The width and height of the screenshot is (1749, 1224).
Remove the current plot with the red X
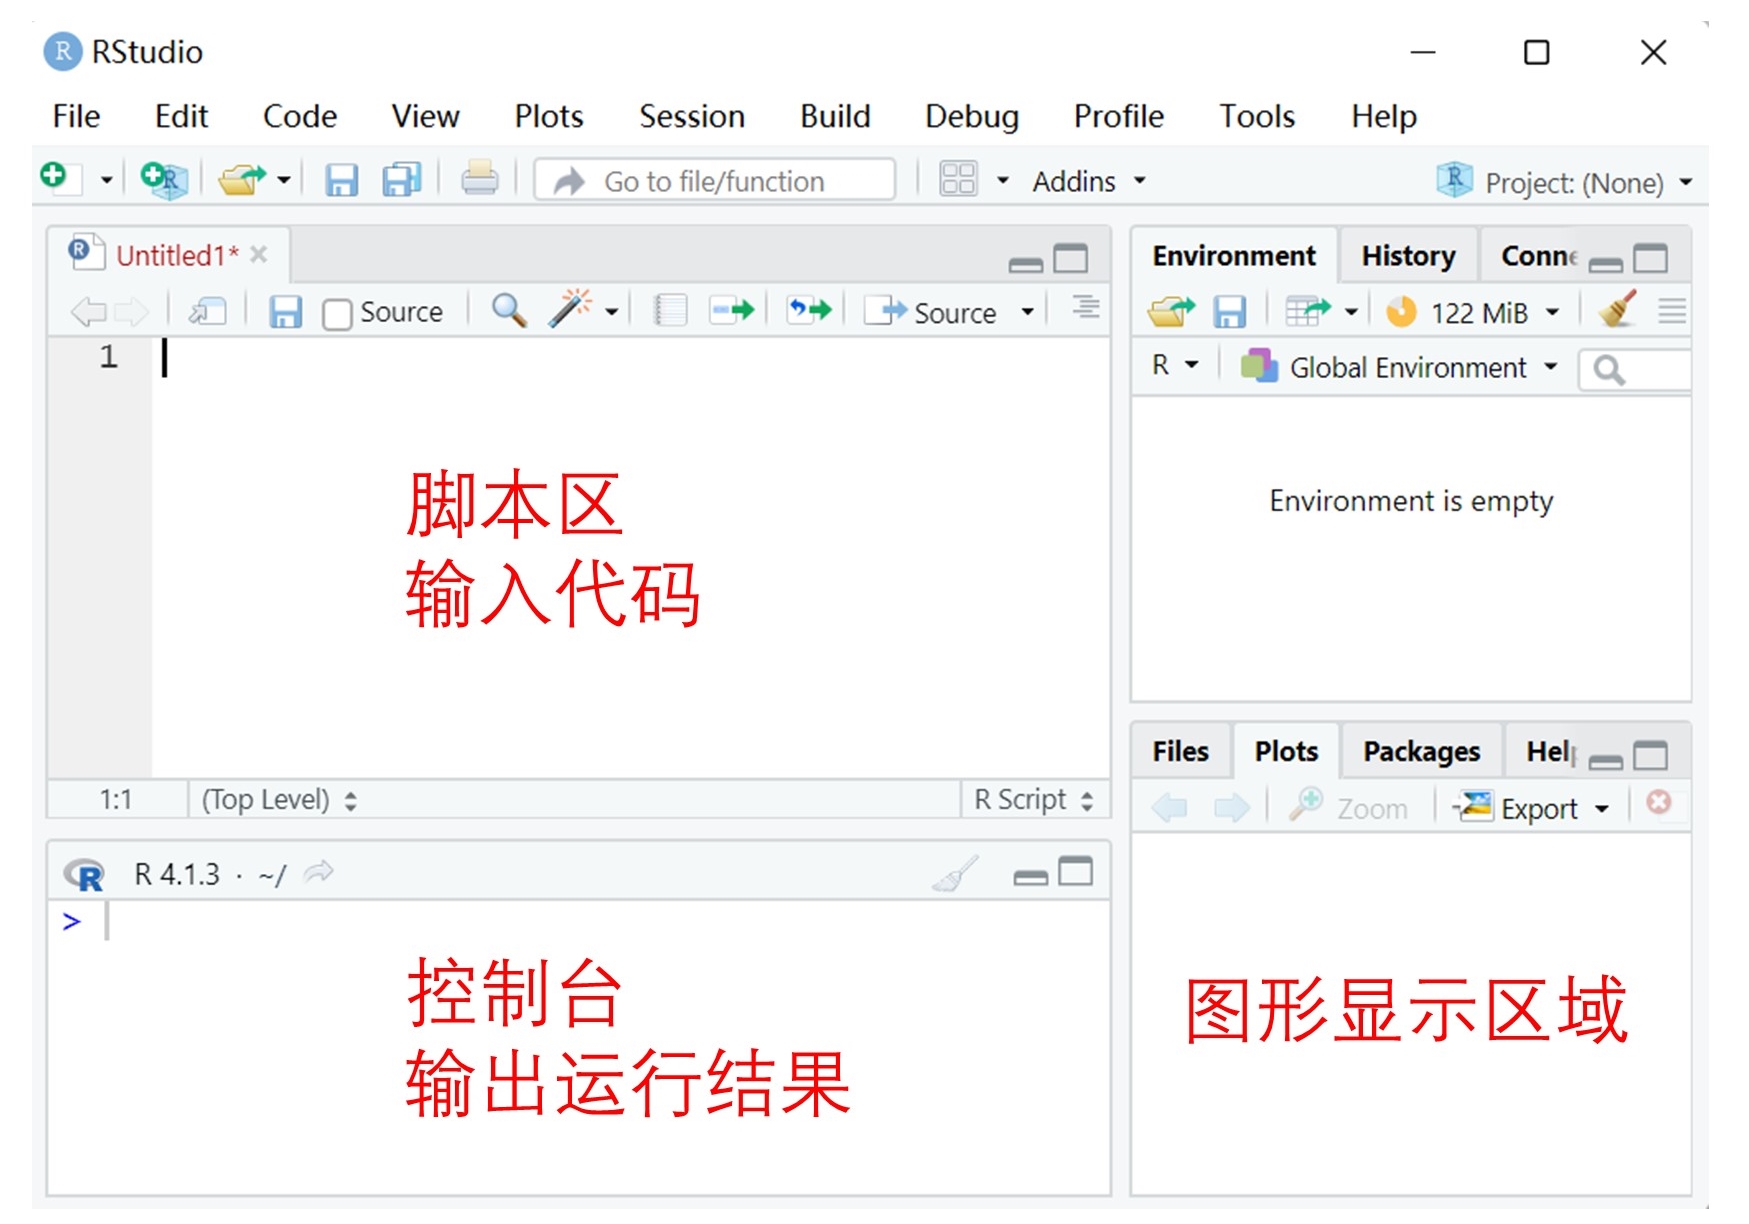(x=1658, y=803)
